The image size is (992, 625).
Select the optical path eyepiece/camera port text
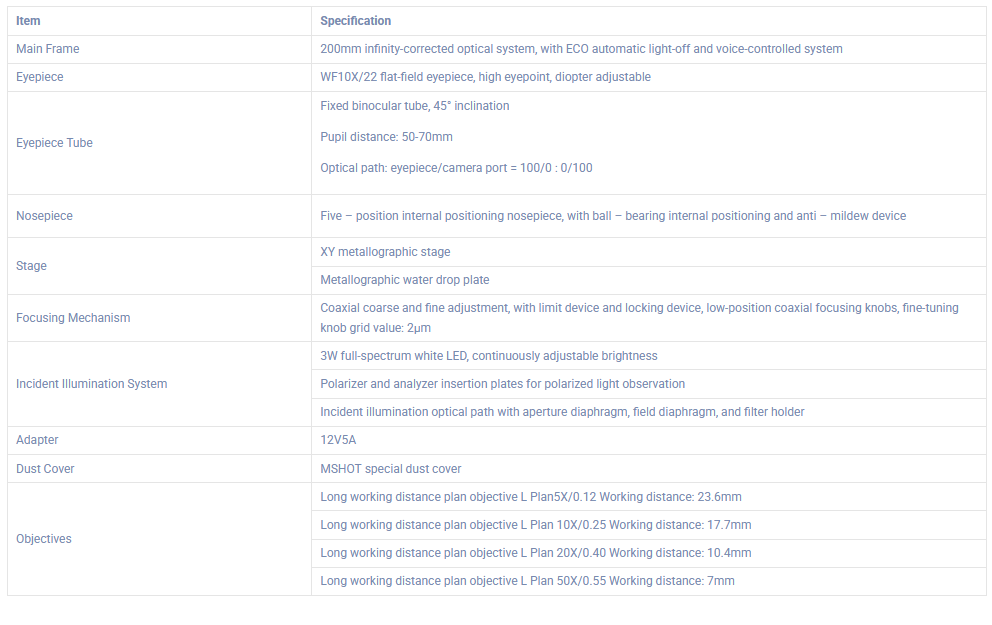tap(456, 168)
